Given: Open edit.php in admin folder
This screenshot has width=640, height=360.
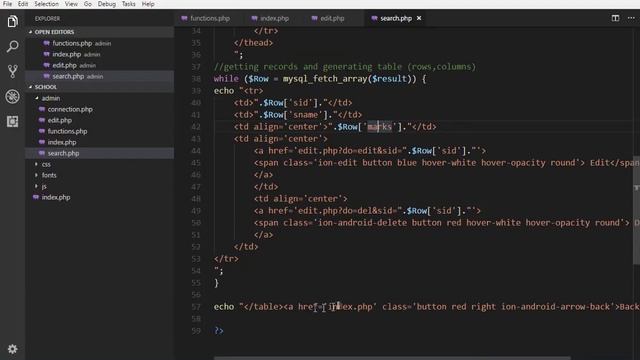Looking at the screenshot, I should (x=60, y=120).
